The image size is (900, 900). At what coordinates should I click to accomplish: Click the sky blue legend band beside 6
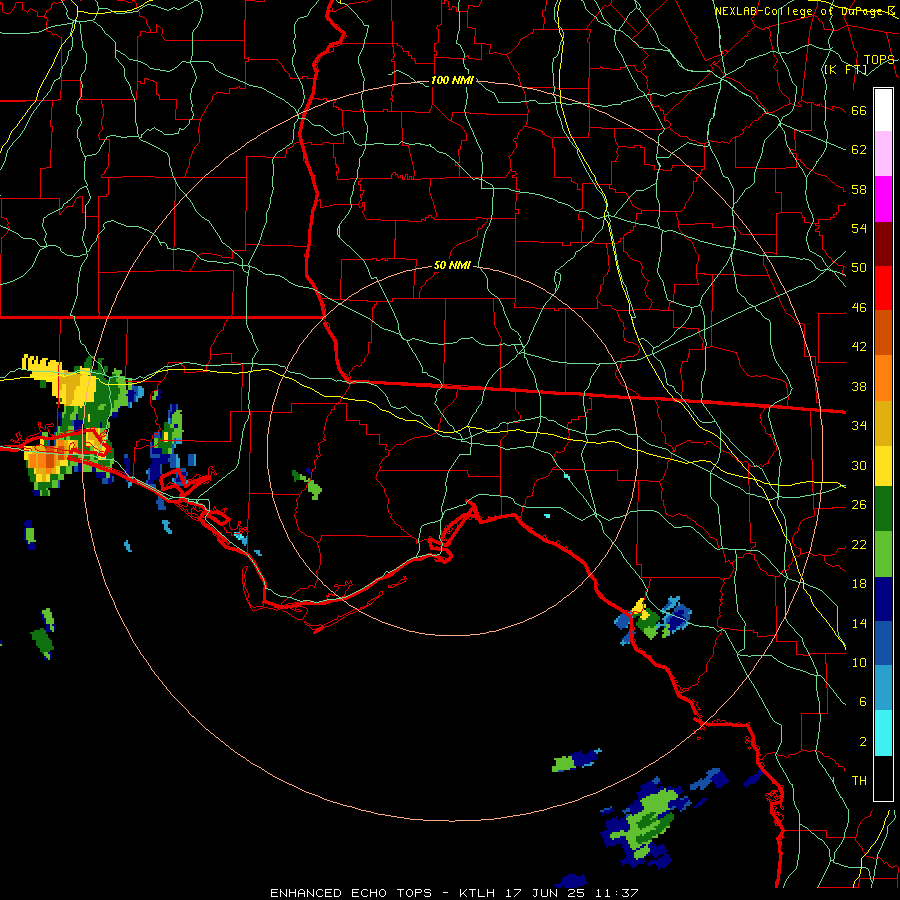tap(883, 688)
